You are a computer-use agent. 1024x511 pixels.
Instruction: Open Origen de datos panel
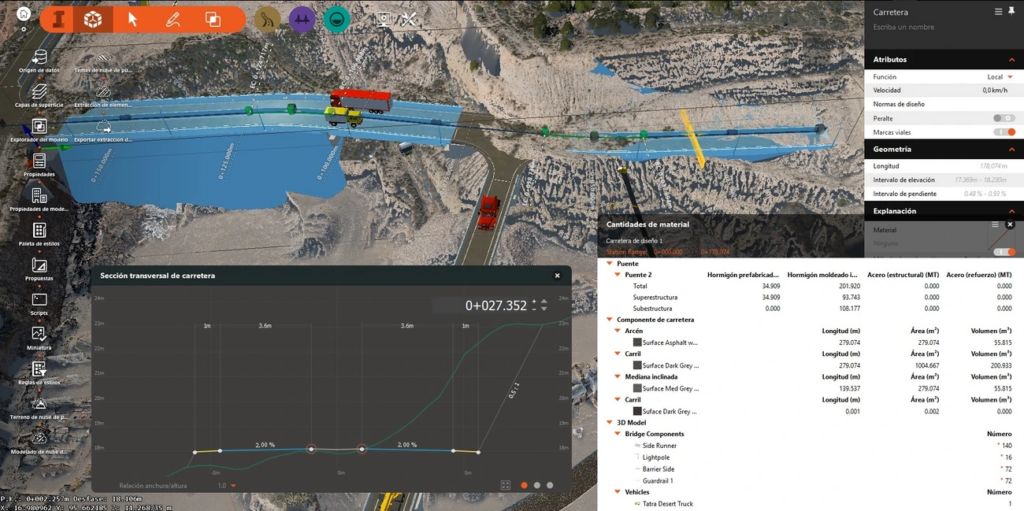click(39, 58)
